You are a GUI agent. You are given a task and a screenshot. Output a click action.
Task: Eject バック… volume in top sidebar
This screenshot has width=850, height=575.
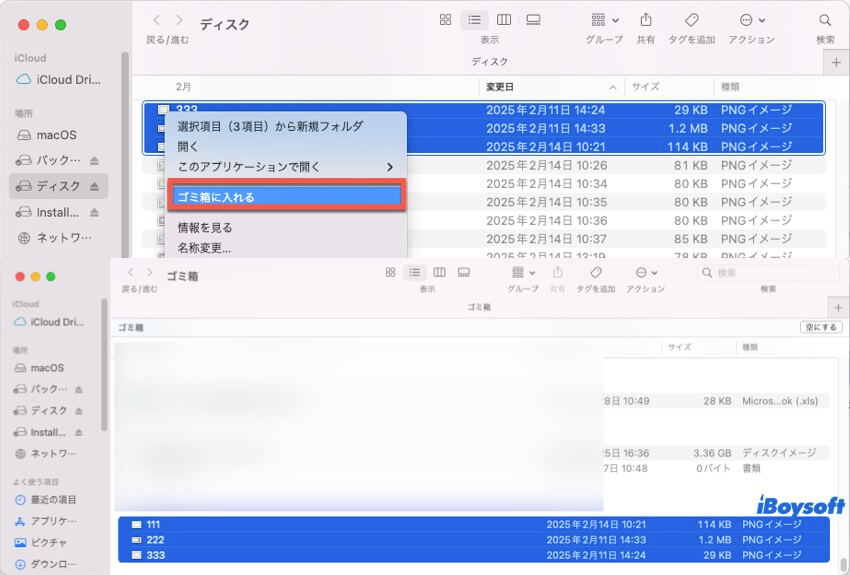click(x=94, y=160)
